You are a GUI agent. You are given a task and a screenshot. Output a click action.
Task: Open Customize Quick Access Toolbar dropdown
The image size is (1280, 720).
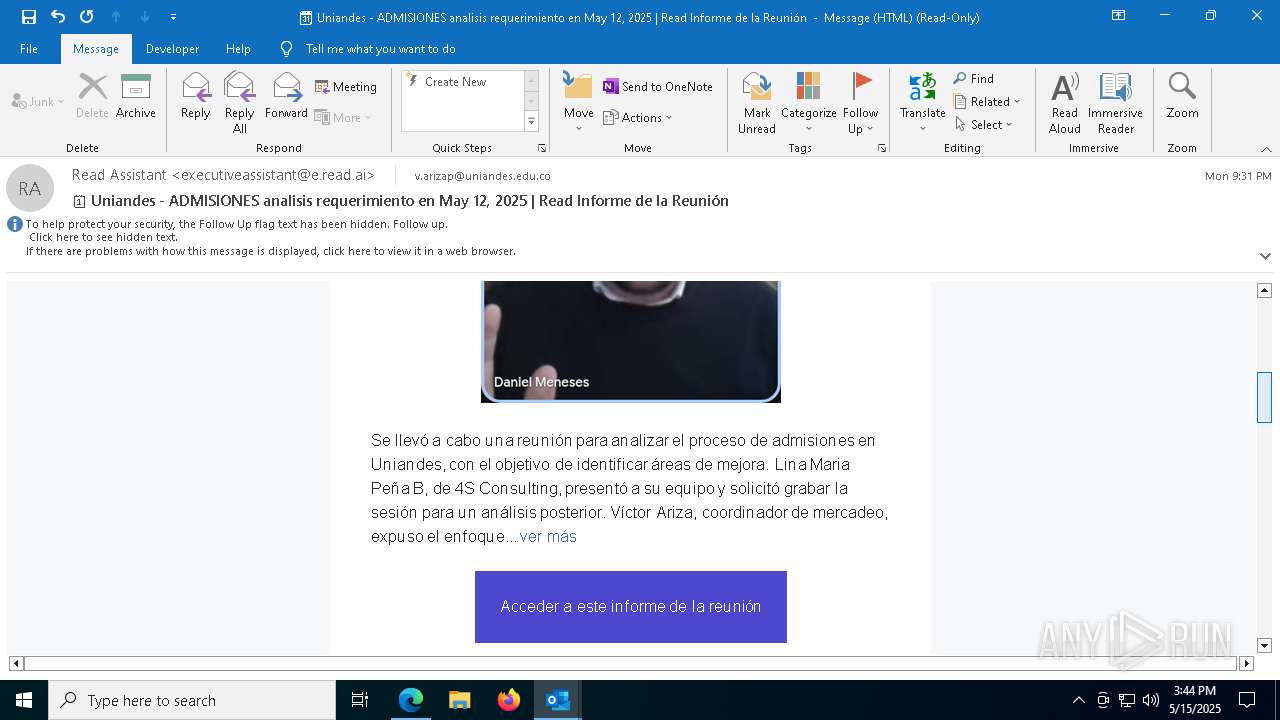(x=173, y=17)
